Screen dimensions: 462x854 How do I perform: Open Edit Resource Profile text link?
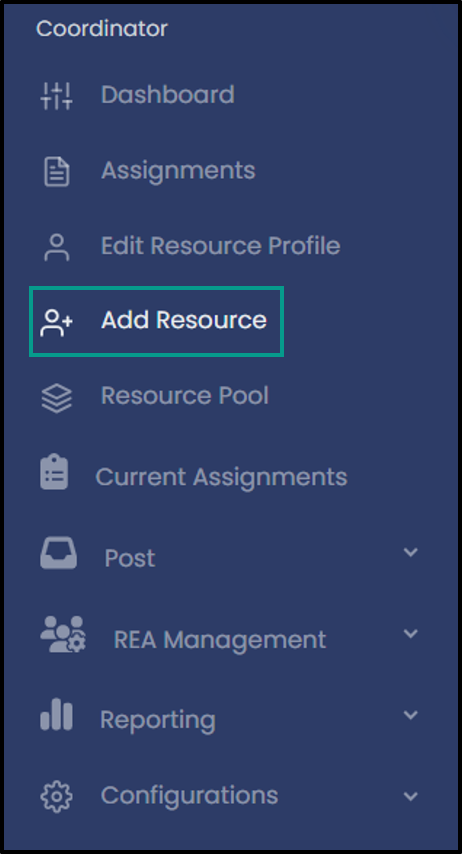click(x=221, y=246)
